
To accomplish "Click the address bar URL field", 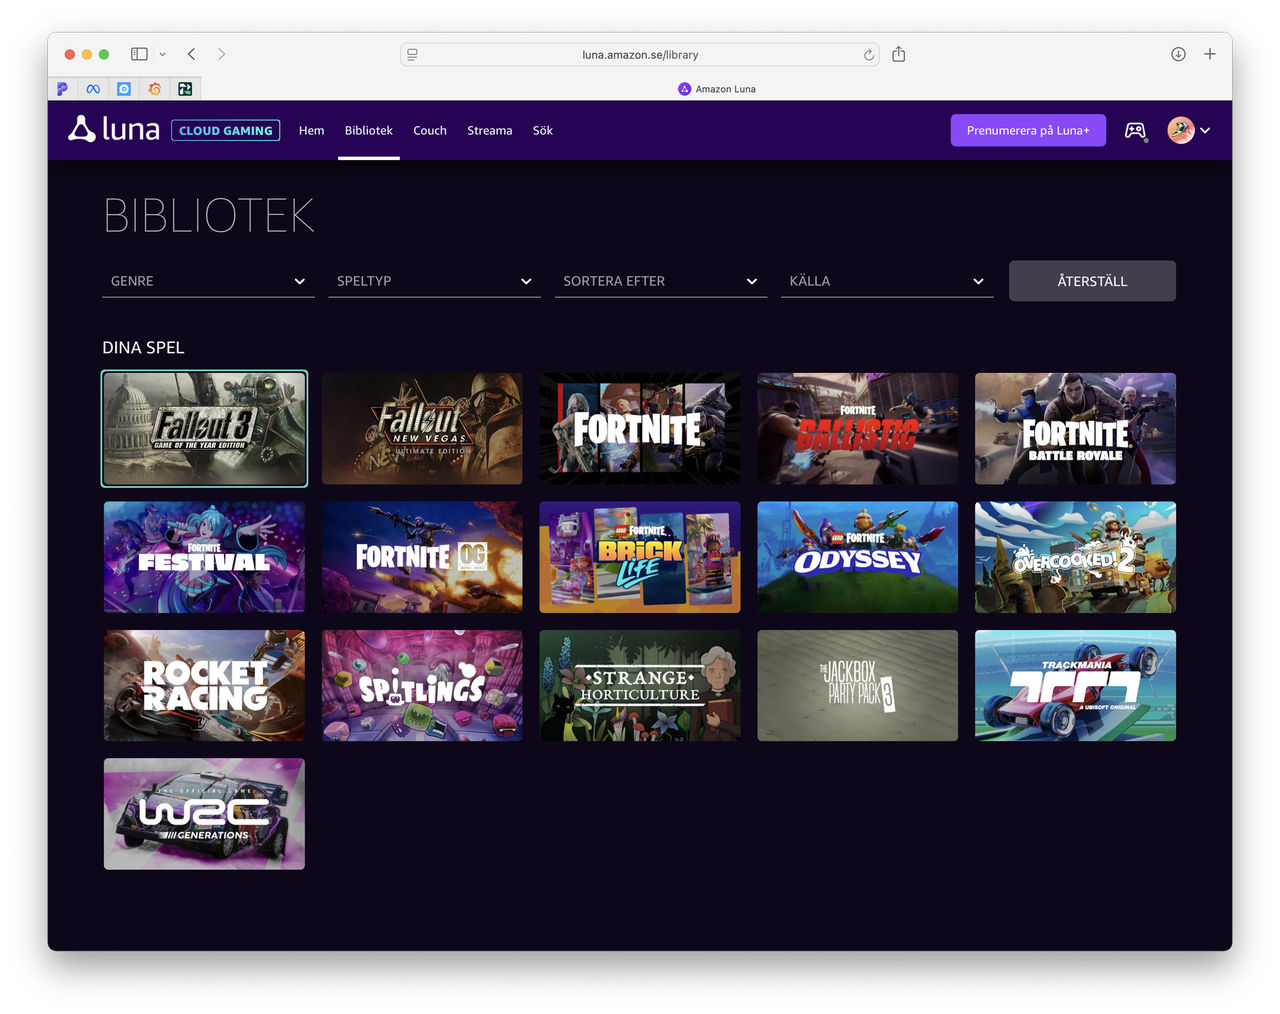I will pos(640,55).
